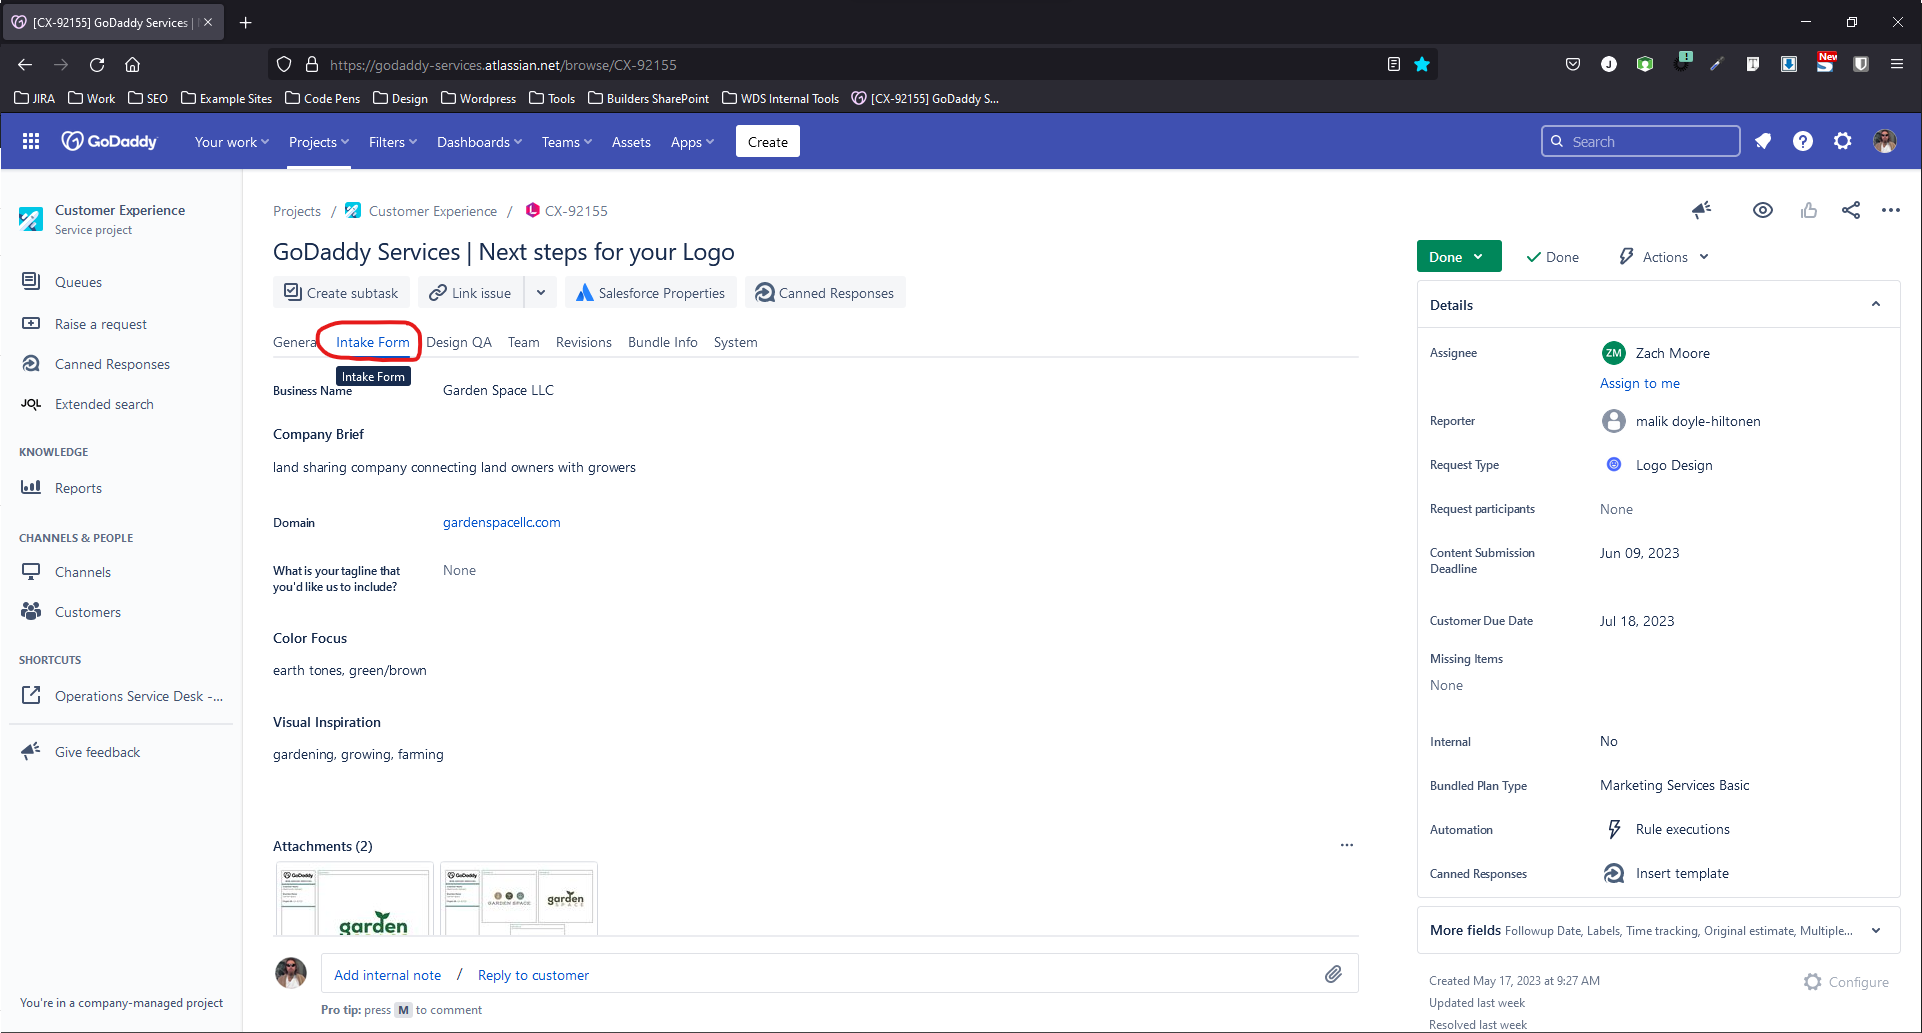Click Configure below the Details panel
The image size is (1922, 1033).
[x=1846, y=982]
